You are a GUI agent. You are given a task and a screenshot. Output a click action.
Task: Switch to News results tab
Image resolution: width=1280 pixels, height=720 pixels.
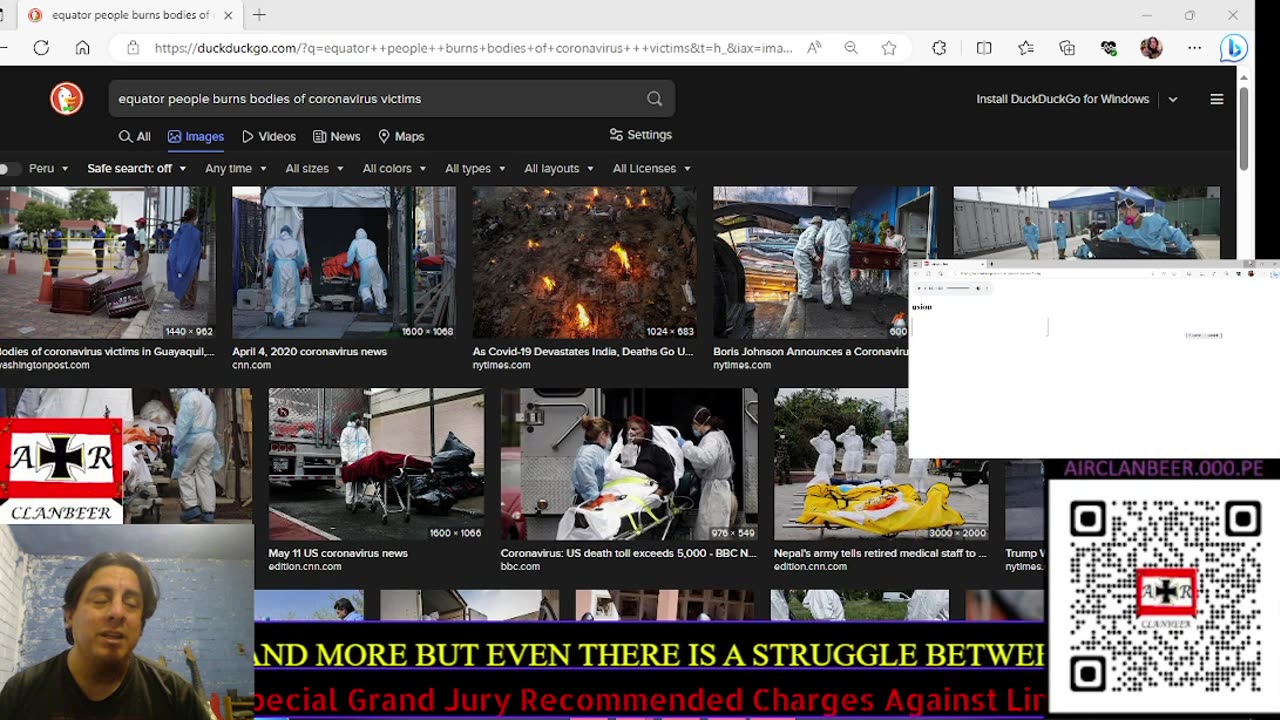click(x=336, y=136)
